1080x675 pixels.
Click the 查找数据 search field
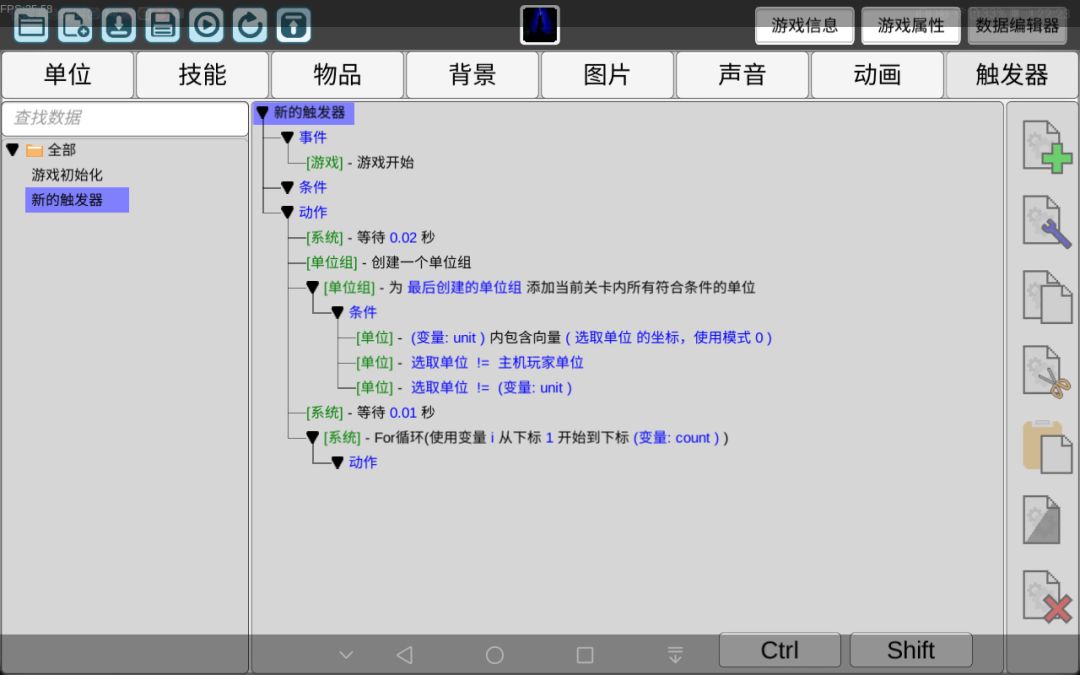pyautogui.click(x=125, y=118)
